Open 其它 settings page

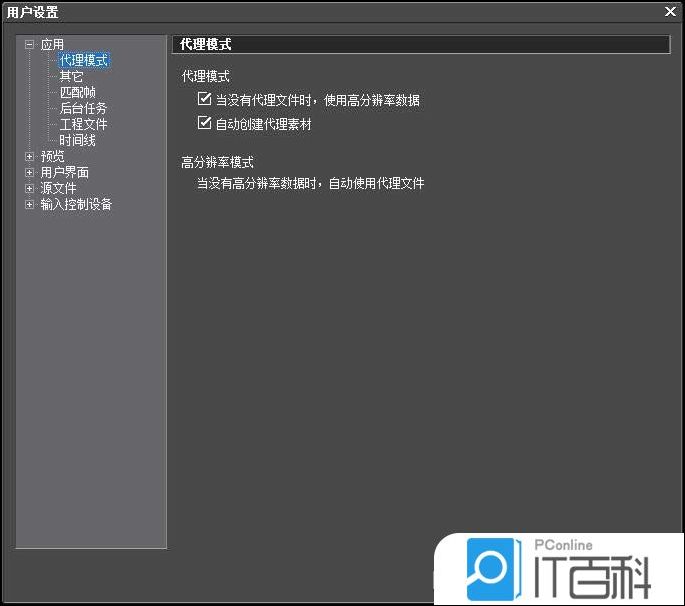71,76
